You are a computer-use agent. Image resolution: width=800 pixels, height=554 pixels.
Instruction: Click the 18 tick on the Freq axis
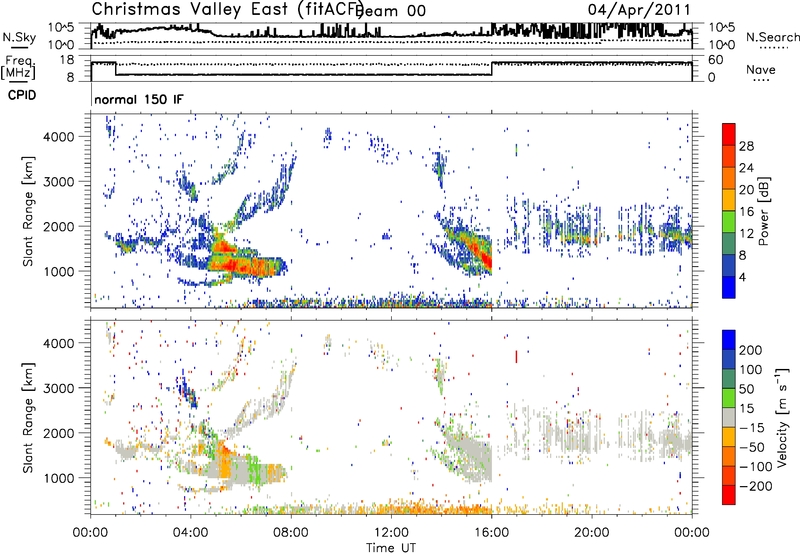click(67, 60)
